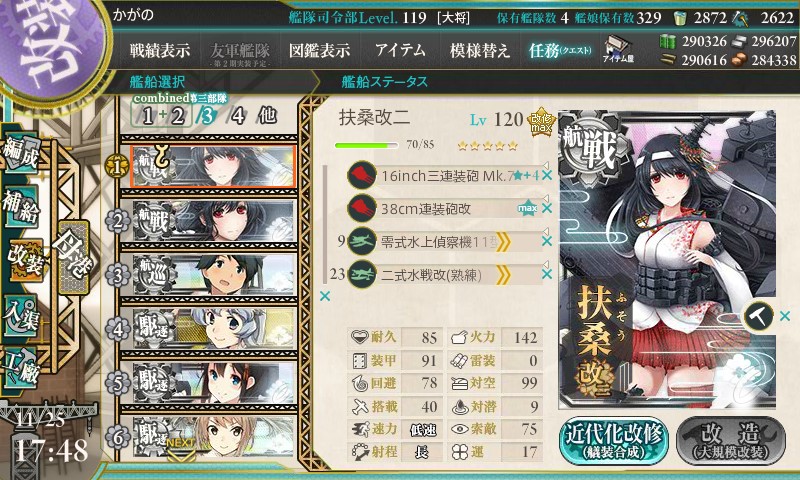Screen dimensions: 800x480
Task: Open the 任務(クエスト) quest menu
Action: 560,50
